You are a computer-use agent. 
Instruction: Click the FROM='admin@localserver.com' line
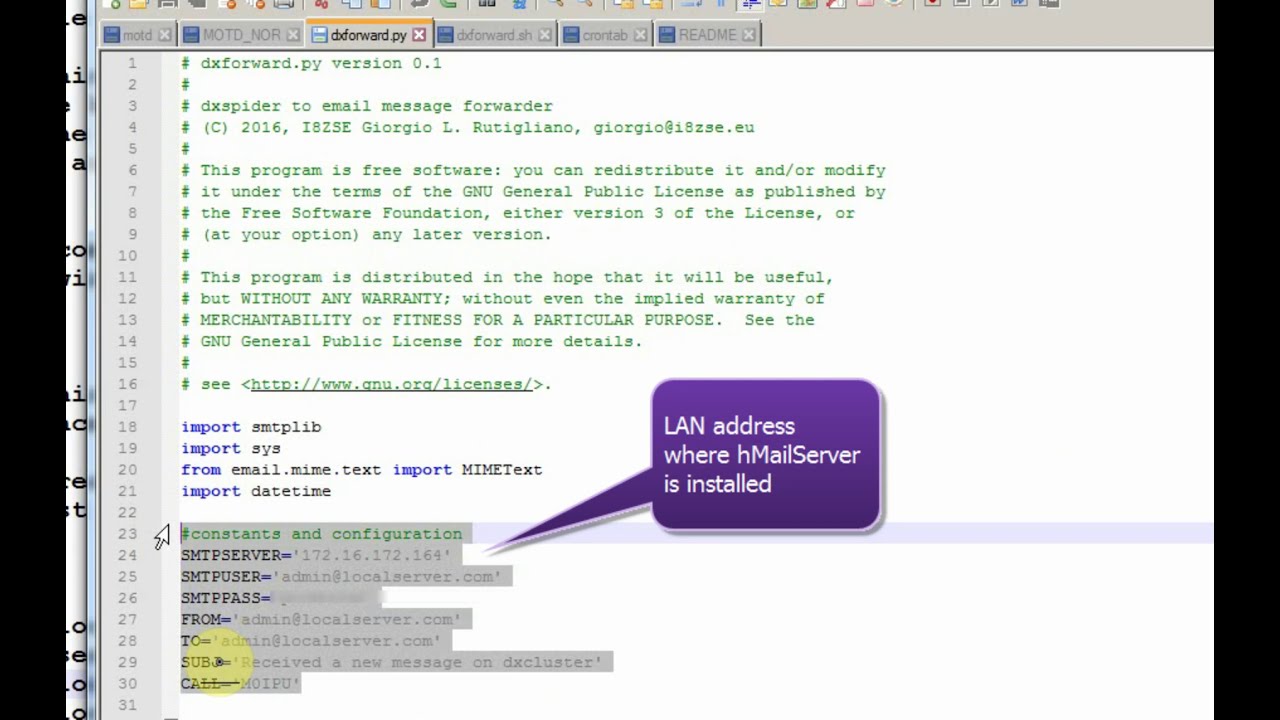pos(321,620)
